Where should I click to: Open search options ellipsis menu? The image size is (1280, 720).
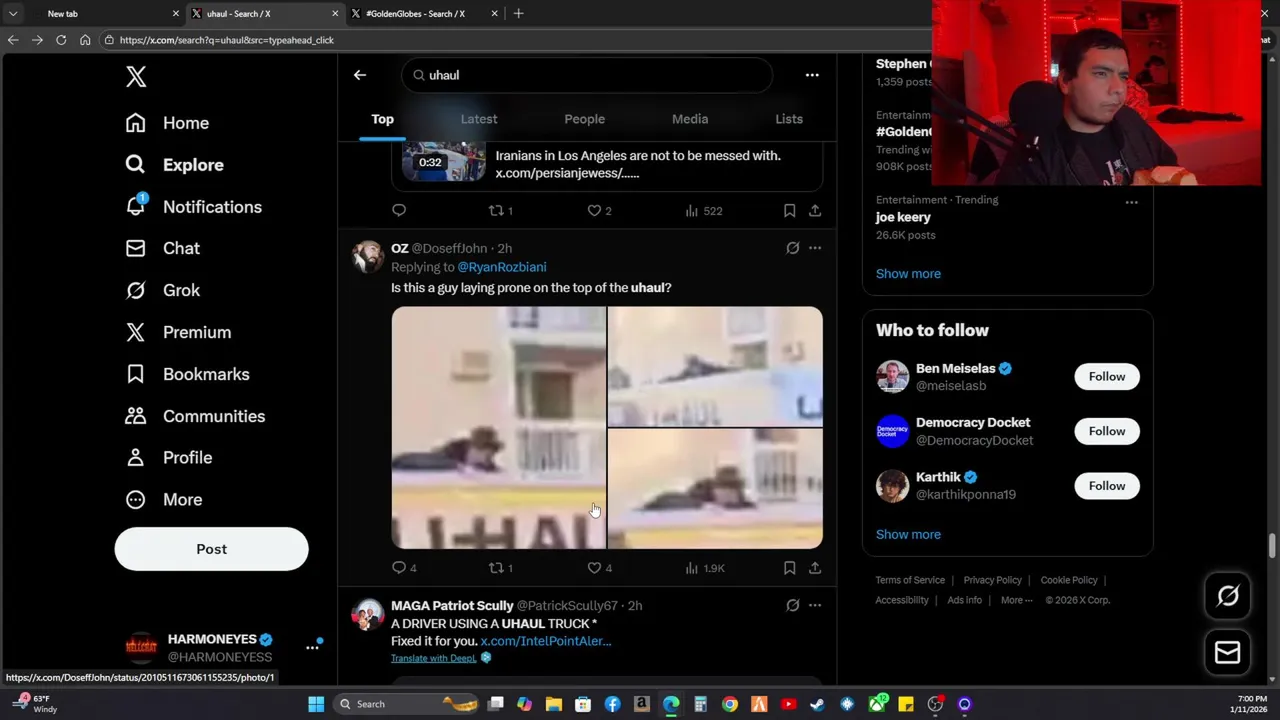[x=812, y=75]
